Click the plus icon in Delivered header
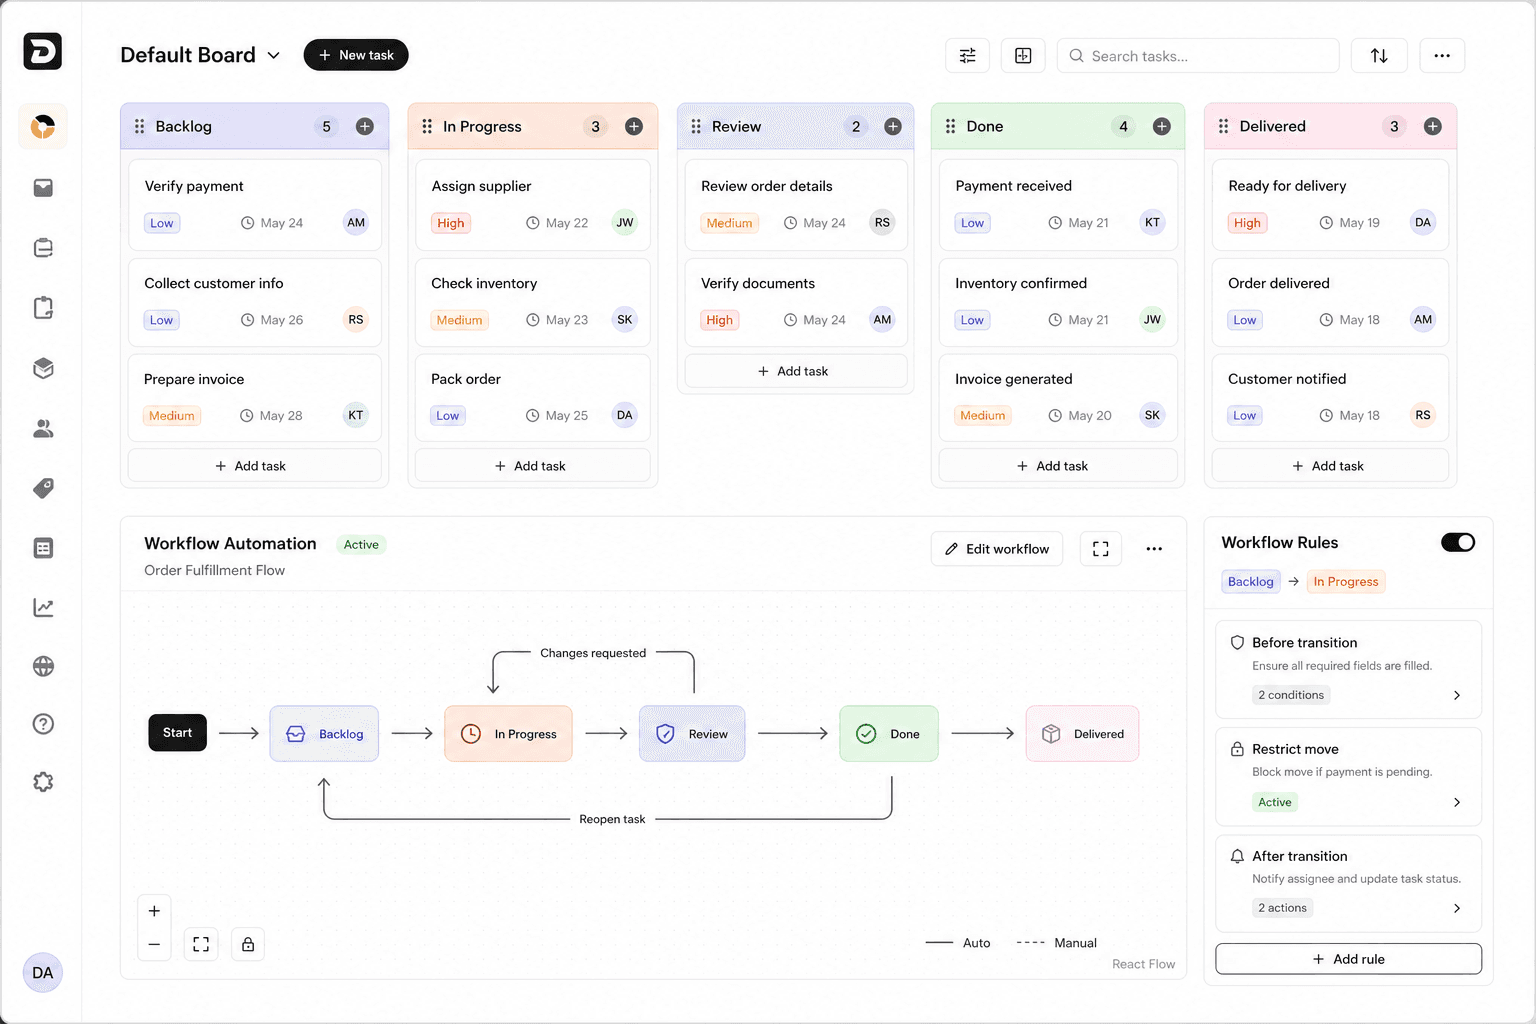Screen dimensions: 1536x1024 (1433, 126)
